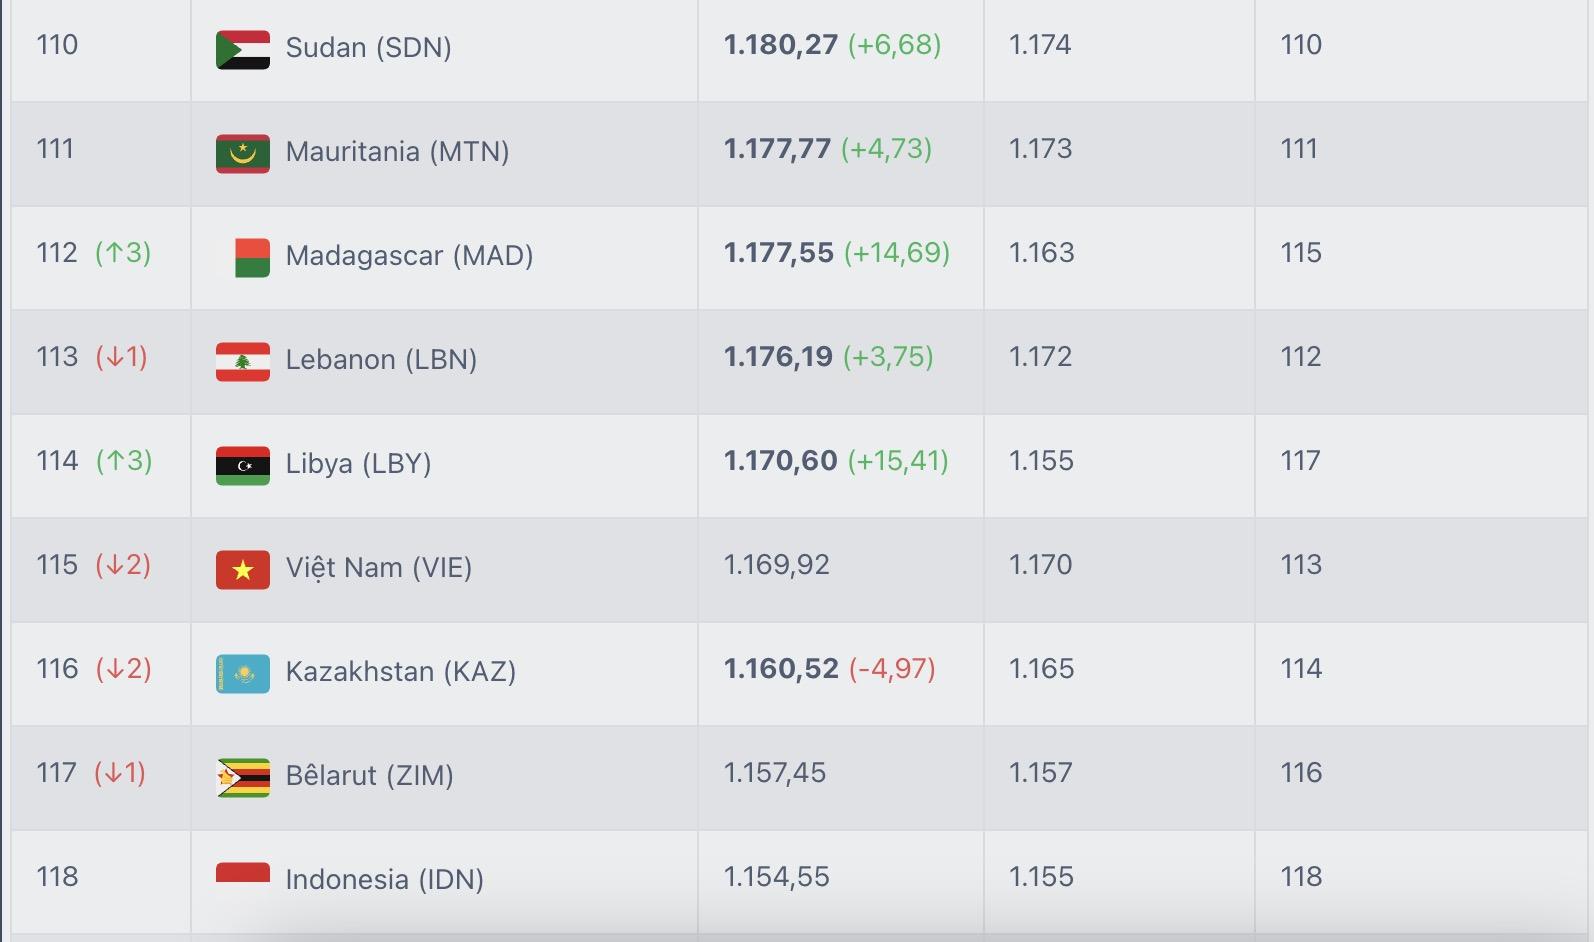The image size is (1594, 942).
Task: Click Bêlarut (ZIM) team name
Action: pyautogui.click(x=369, y=776)
